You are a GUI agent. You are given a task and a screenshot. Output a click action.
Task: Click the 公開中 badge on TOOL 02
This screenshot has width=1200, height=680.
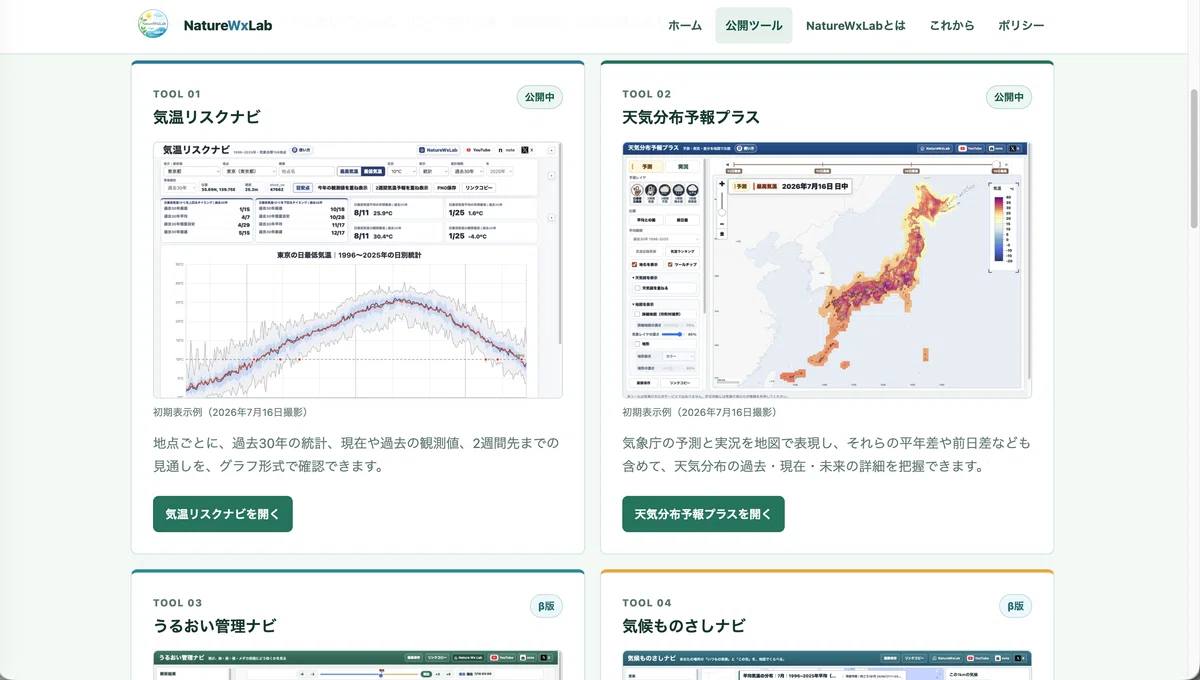point(1009,97)
